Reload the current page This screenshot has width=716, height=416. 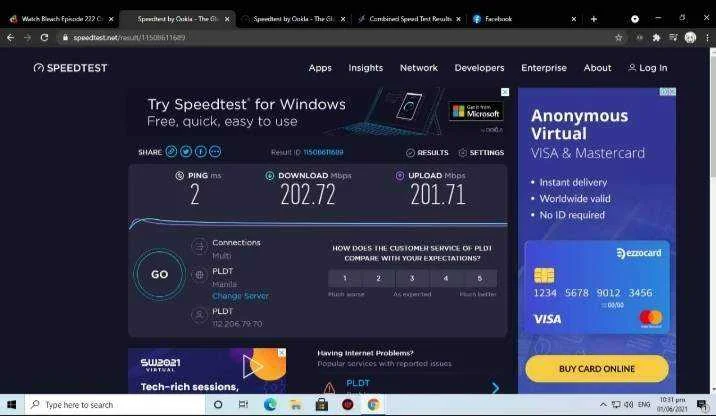[44, 37]
